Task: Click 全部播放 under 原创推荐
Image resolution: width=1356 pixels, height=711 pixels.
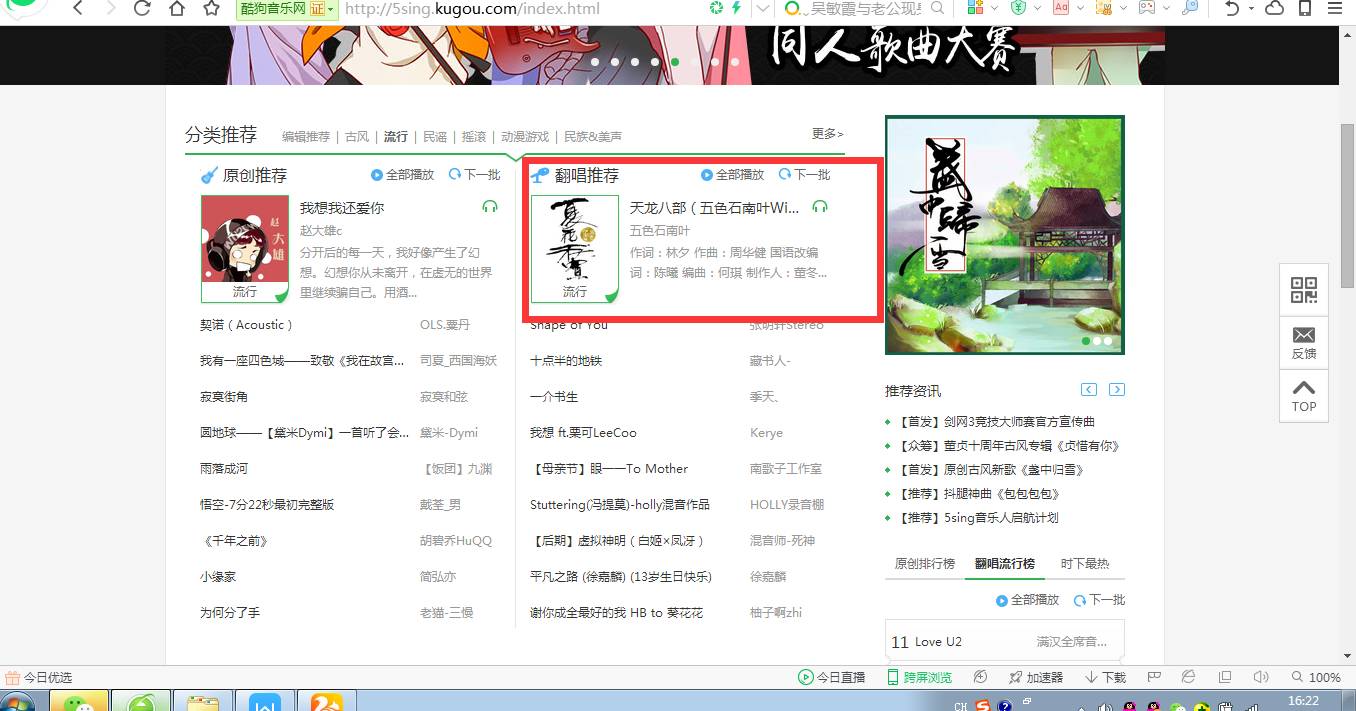Action: pos(402,174)
